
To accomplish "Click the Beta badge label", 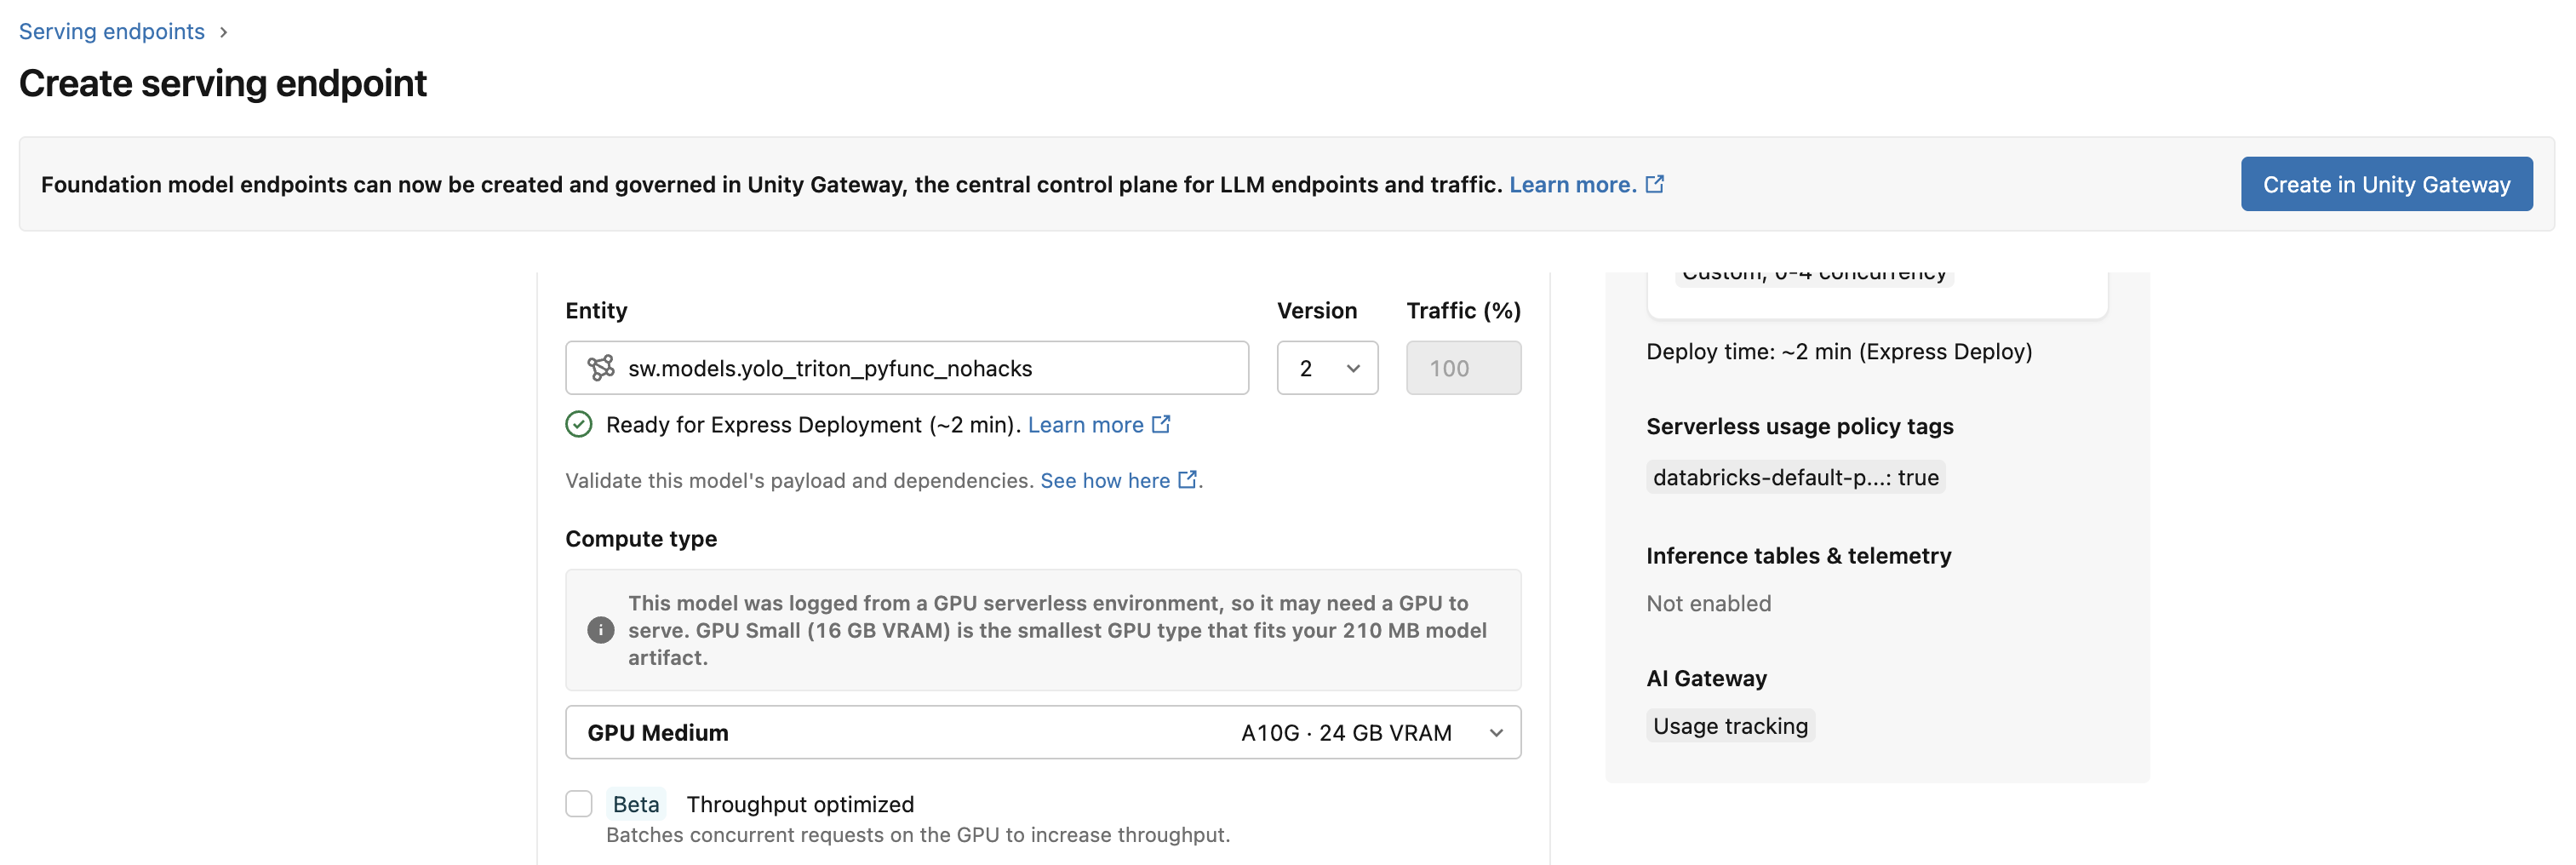I will tap(636, 804).
